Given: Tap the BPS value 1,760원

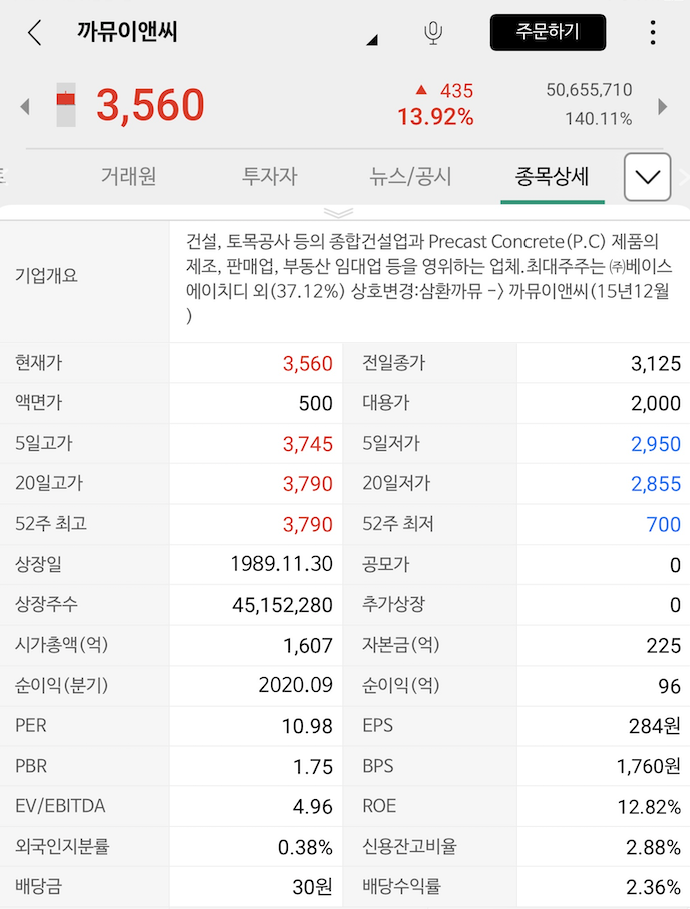Looking at the screenshot, I should pos(648,766).
